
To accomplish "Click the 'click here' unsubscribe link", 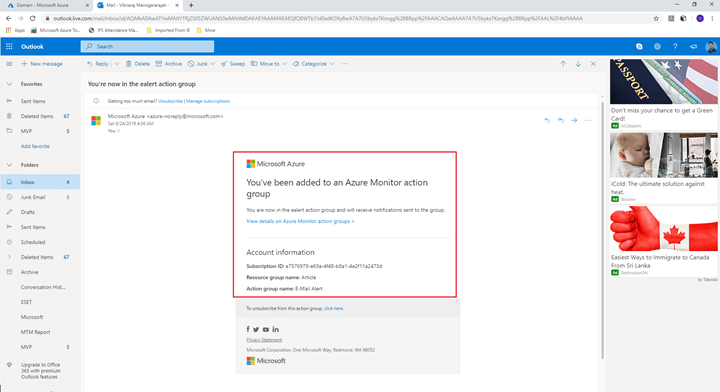I will coord(333,308).
